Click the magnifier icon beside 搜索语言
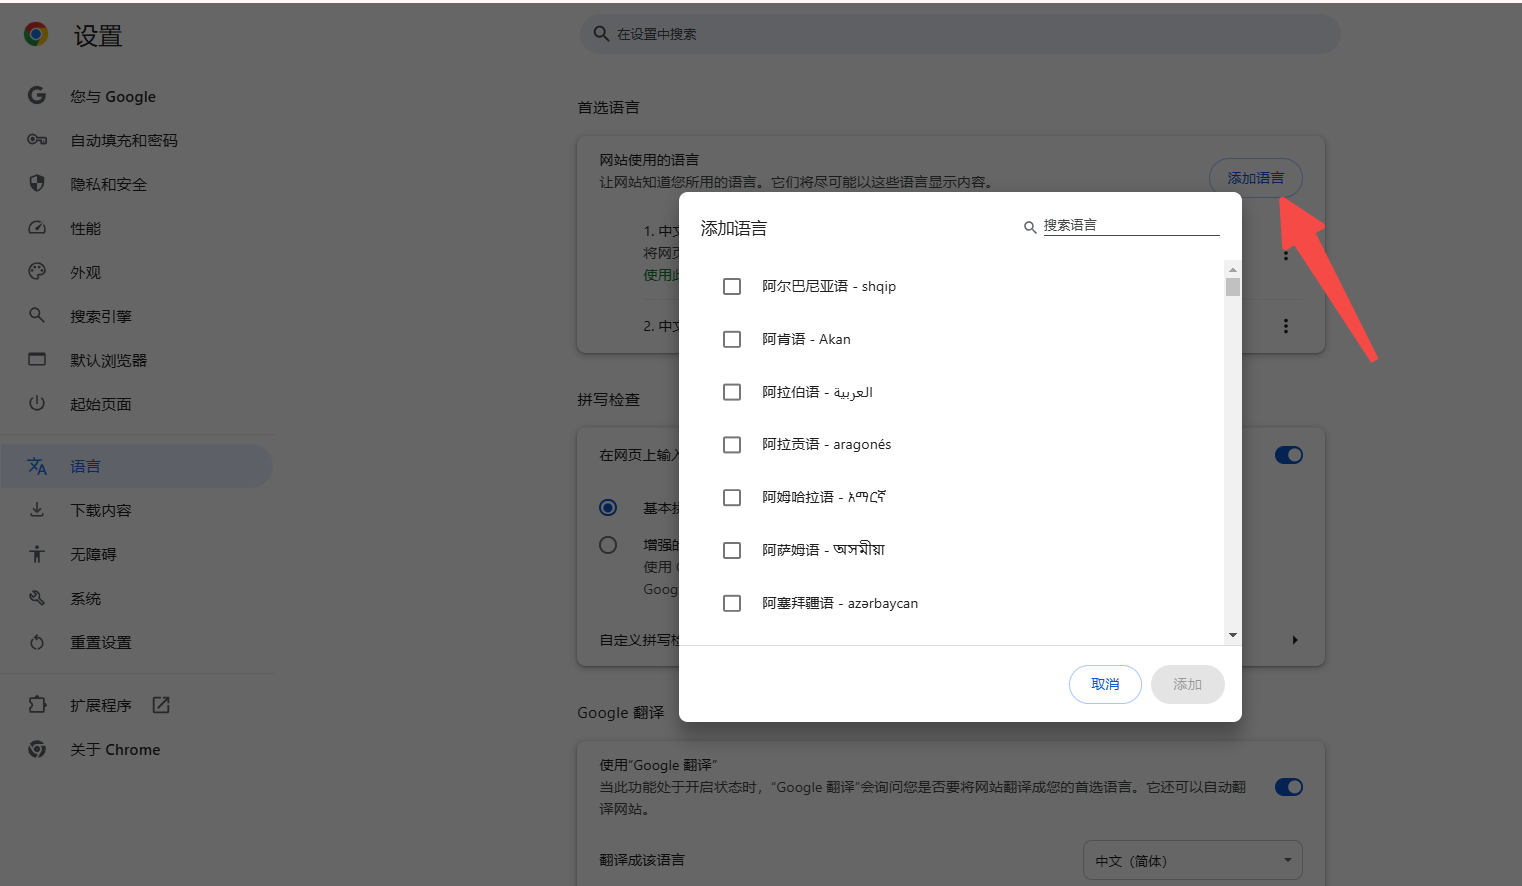This screenshot has height=886, width=1522. click(x=1030, y=228)
